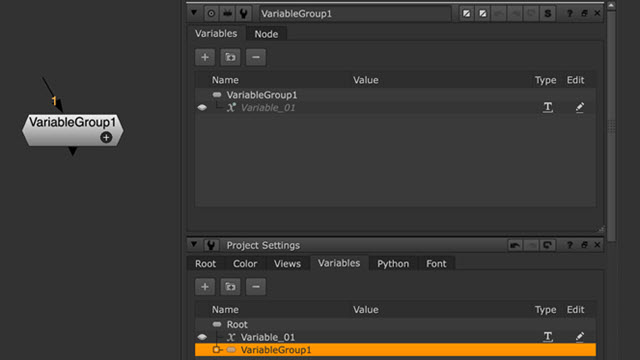Click the S button in VariableGroup1 header

coord(547,13)
